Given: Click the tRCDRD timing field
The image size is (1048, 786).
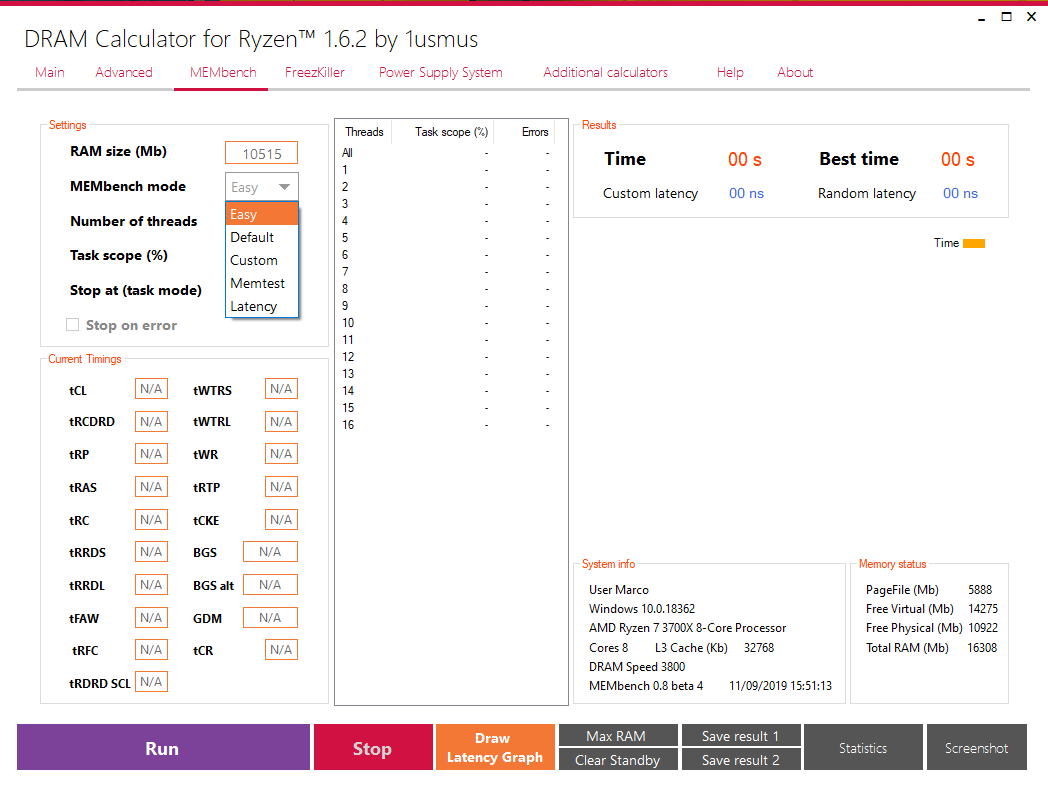Looking at the screenshot, I should [x=151, y=422].
